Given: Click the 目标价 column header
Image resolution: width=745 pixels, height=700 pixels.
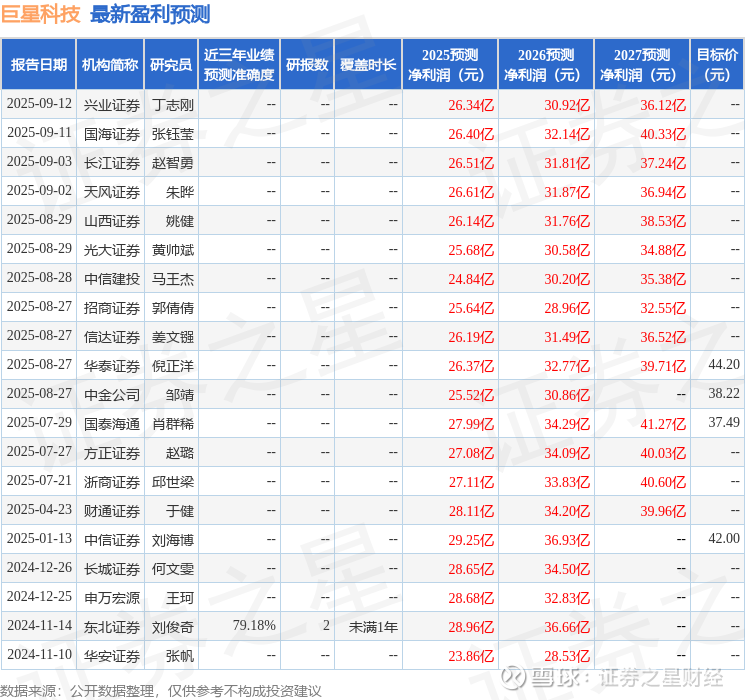Looking at the screenshot, I should (x=716, y=65).
